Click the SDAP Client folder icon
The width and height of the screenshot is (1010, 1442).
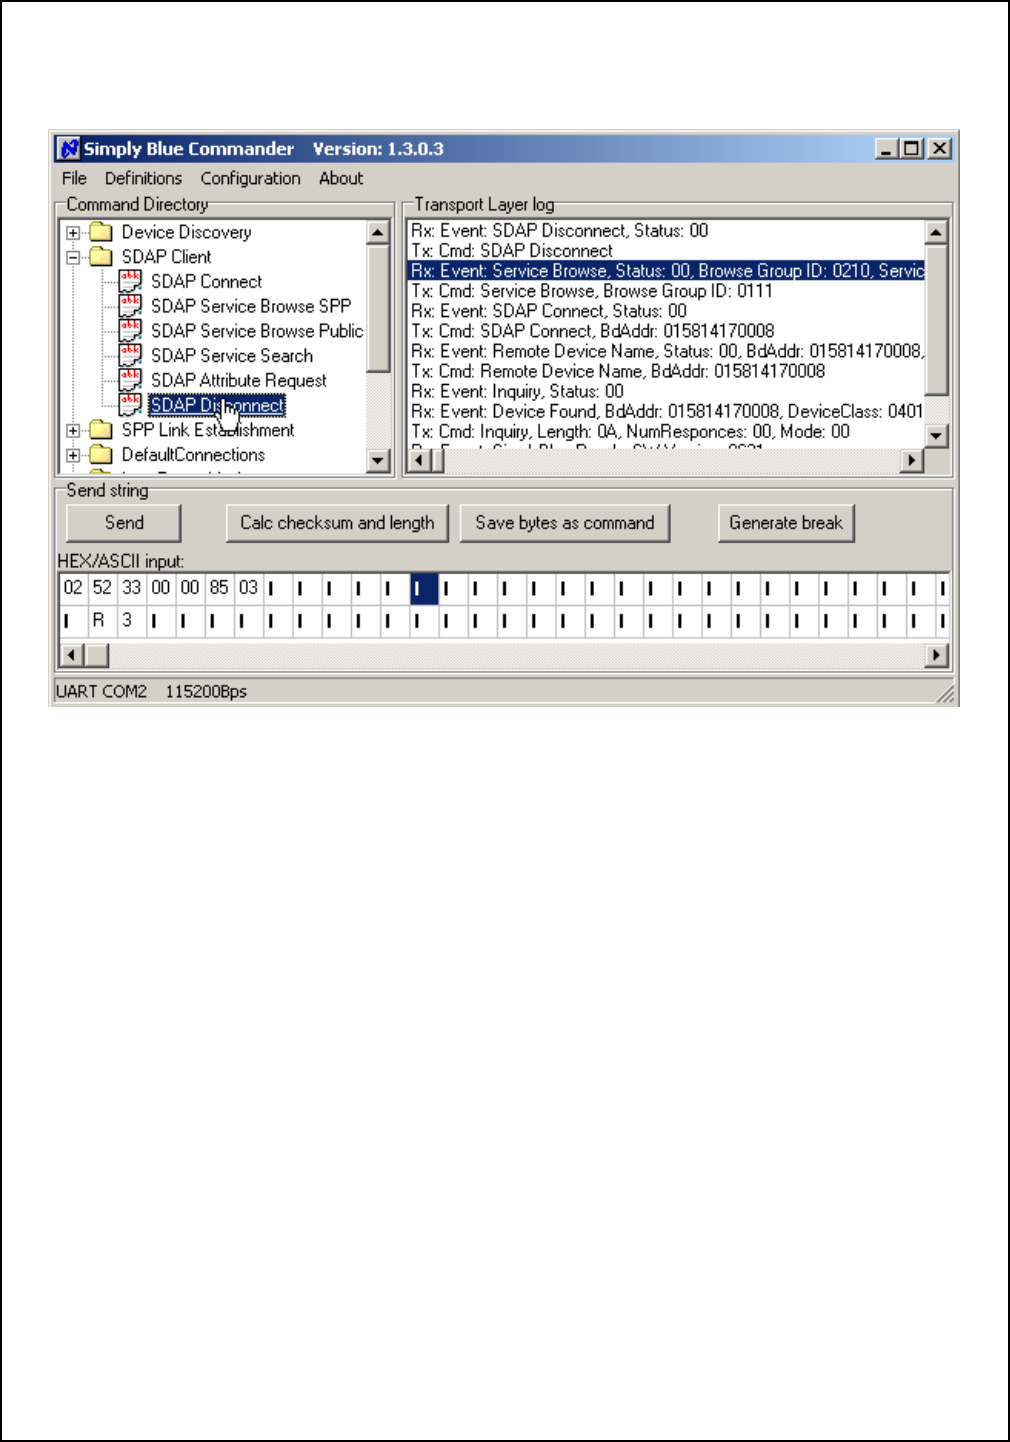point(101,257)
